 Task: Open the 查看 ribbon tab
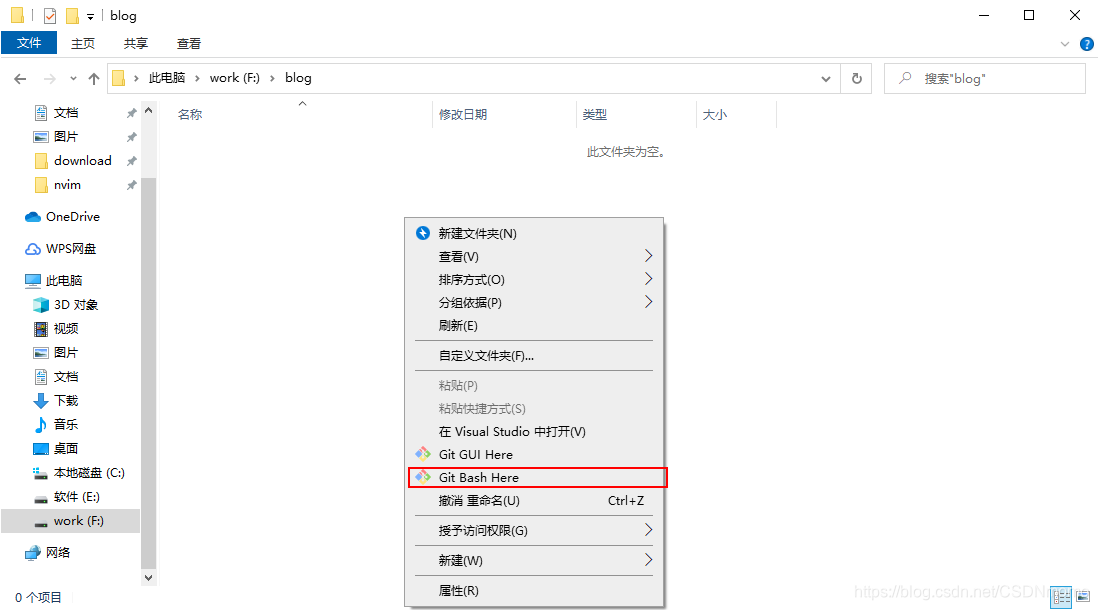click(189, 43)
